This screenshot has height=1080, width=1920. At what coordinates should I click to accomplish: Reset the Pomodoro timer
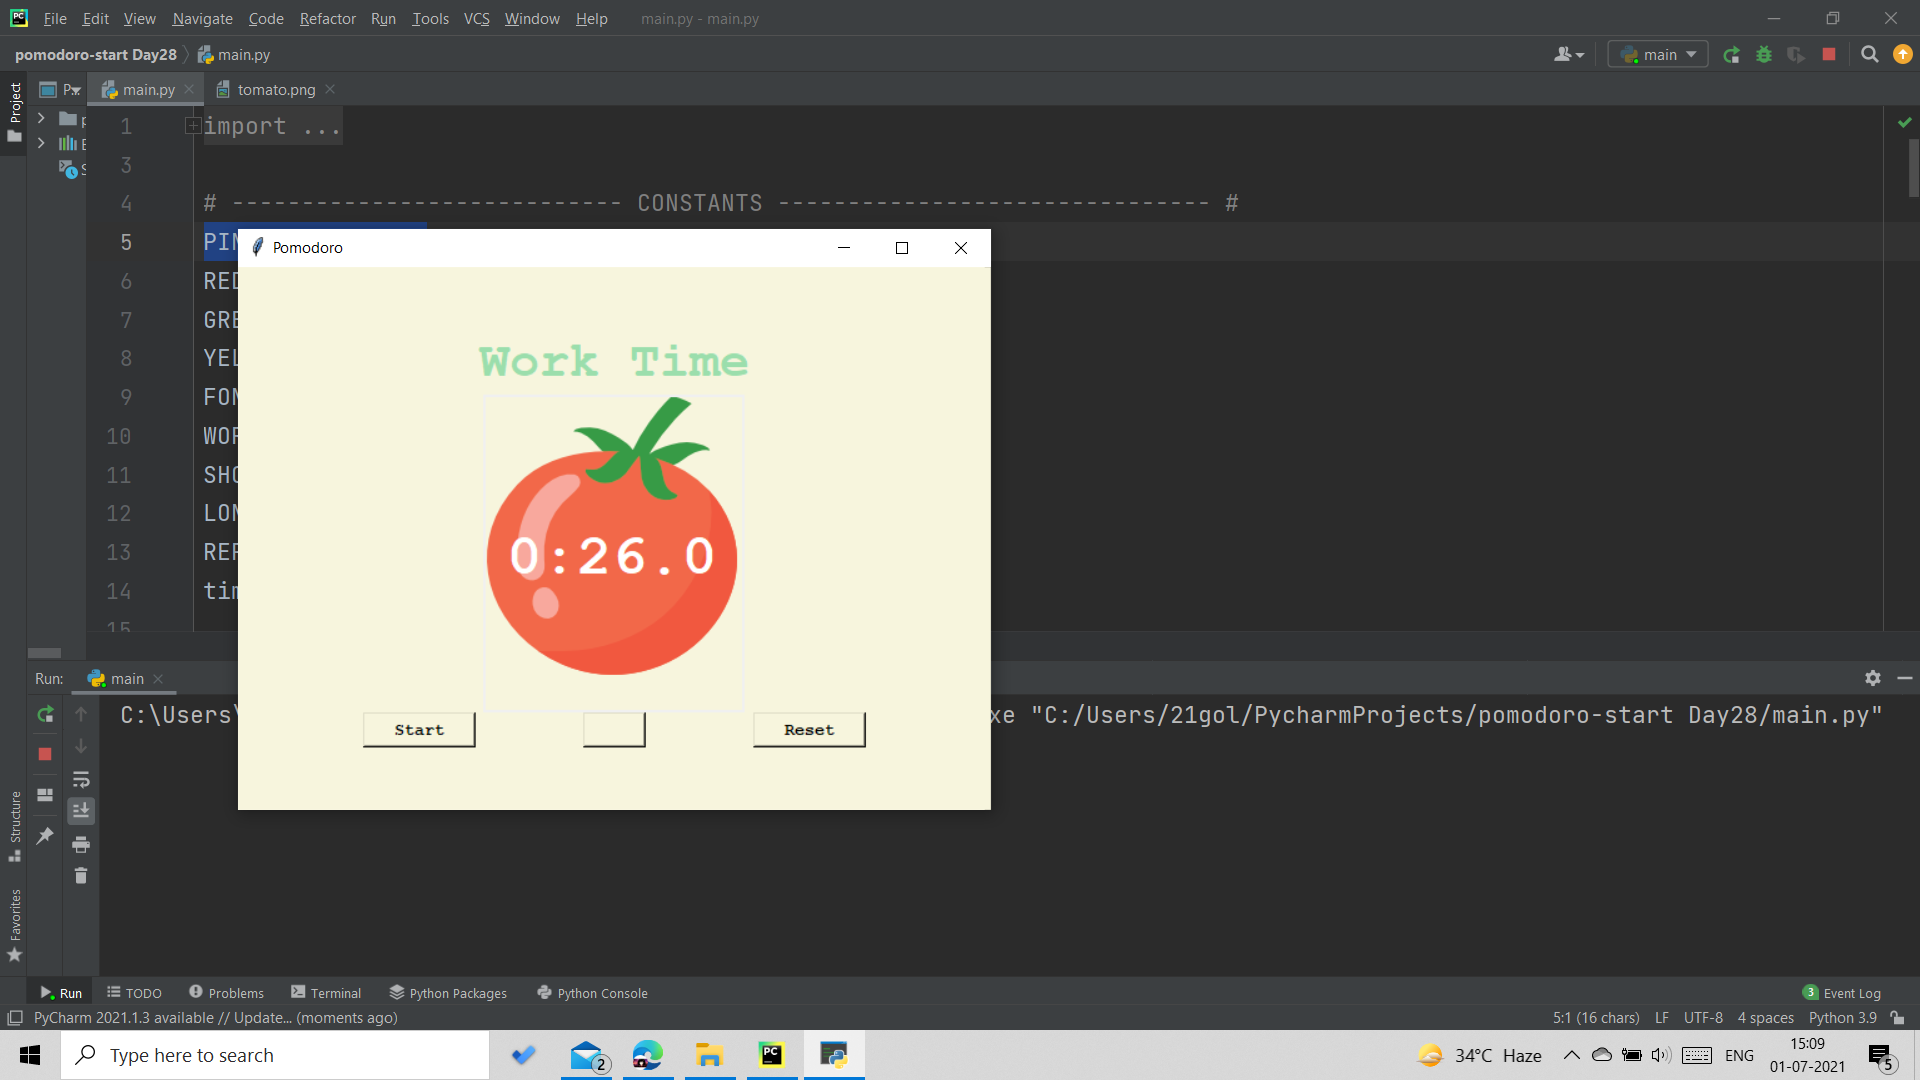(x=808, y=729)
